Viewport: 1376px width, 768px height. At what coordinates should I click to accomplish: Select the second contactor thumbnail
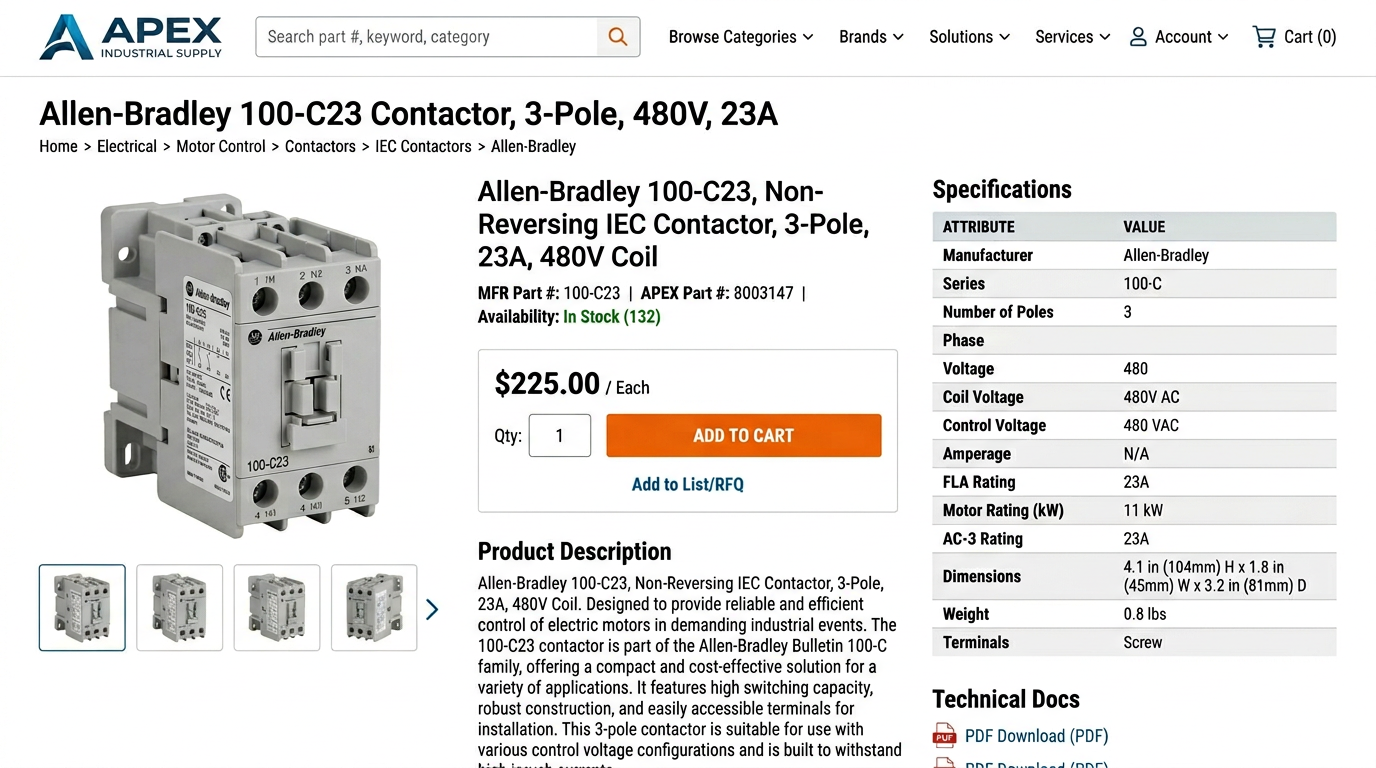(x=180, y=608)
